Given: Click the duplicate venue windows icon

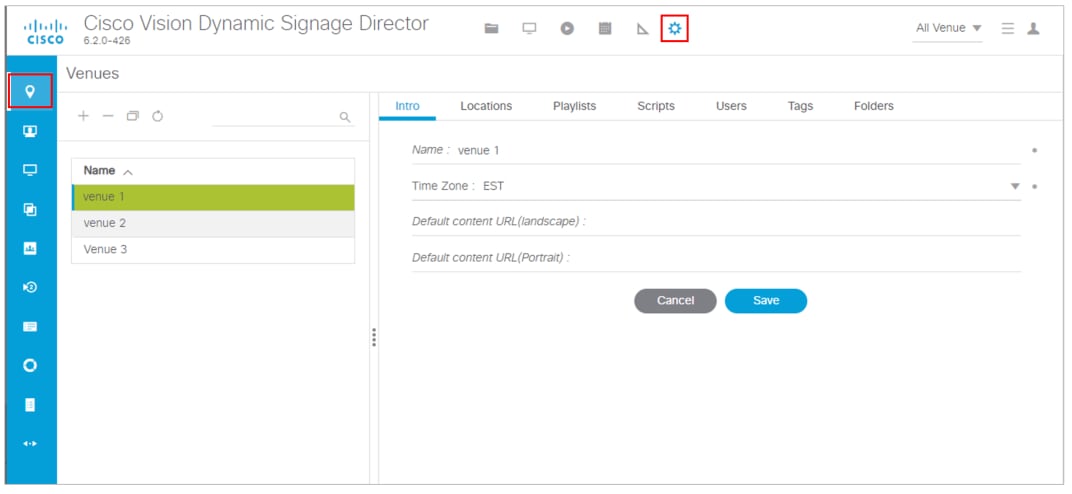Looking at the screenshot, I should point(133,116).
